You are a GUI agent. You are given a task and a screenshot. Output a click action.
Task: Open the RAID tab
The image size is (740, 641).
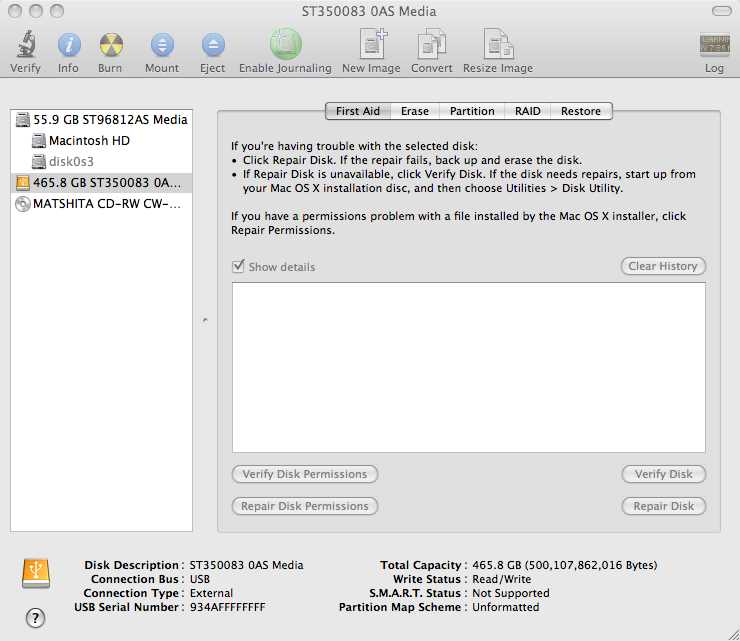tap(528, 111)
